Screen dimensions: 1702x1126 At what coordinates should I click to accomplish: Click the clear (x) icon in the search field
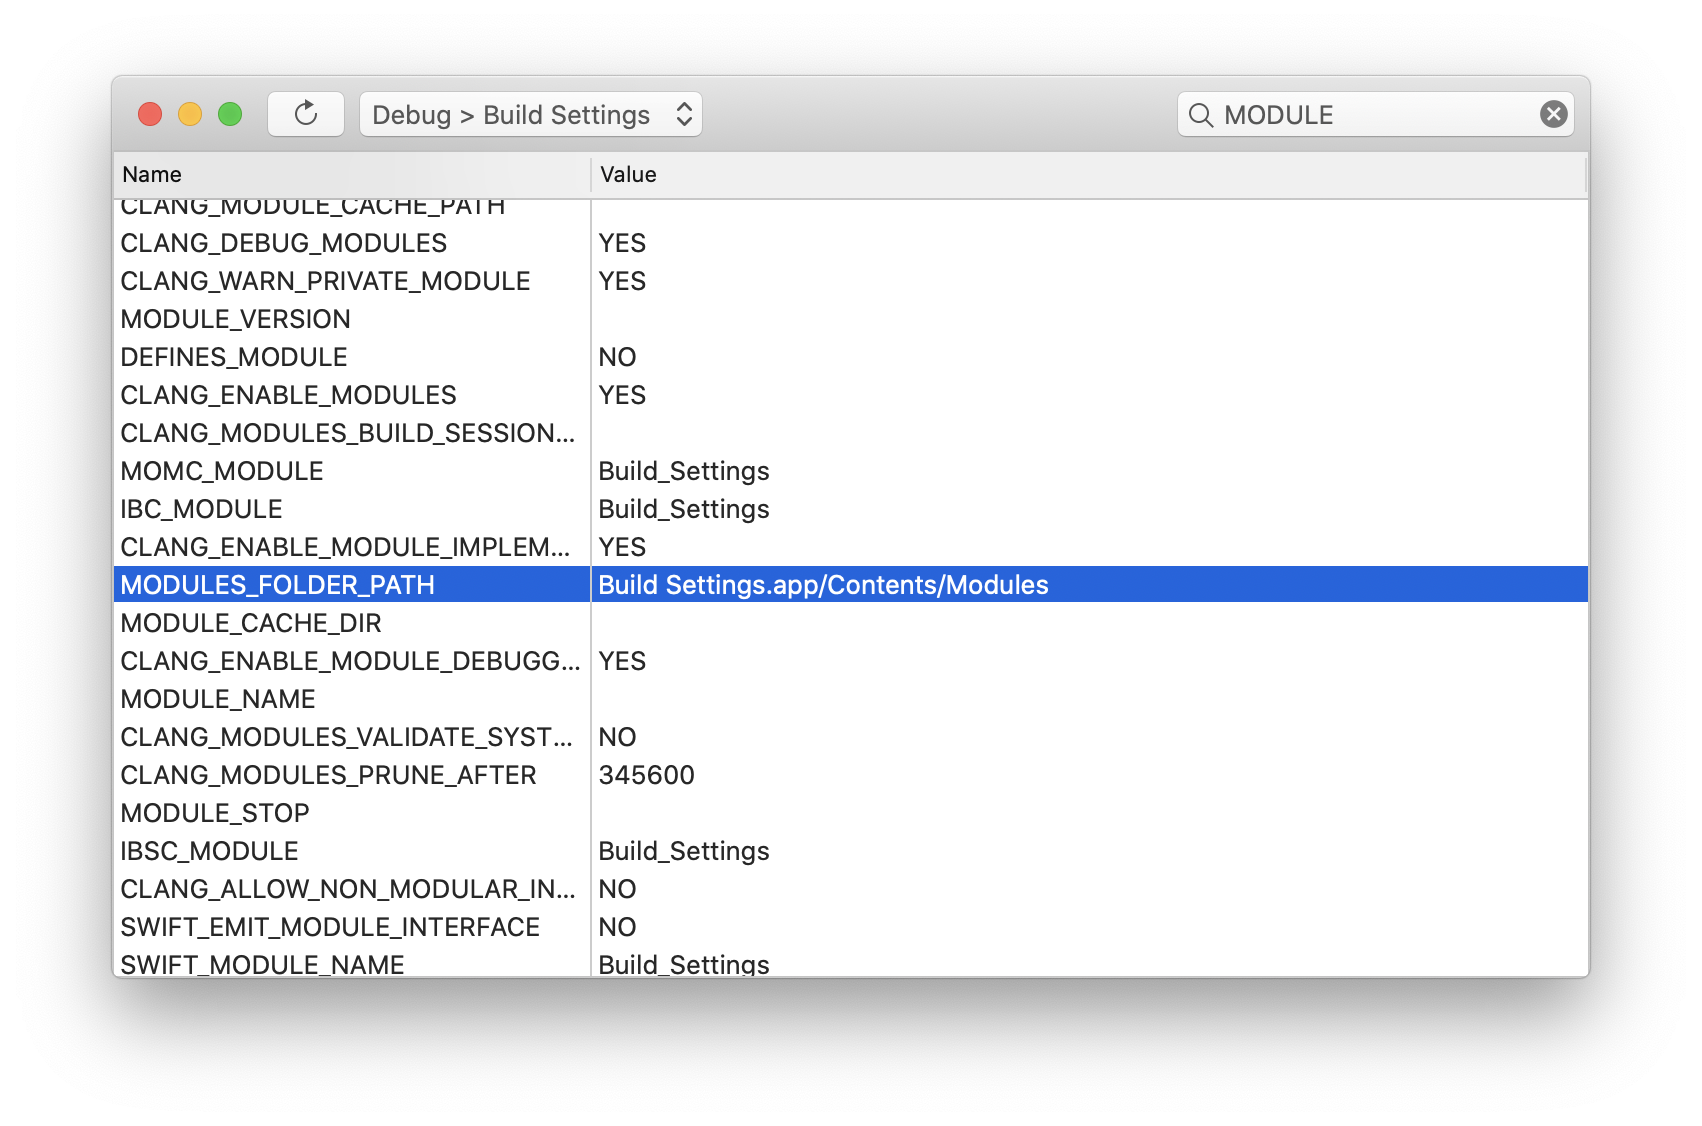point(1552,113)
